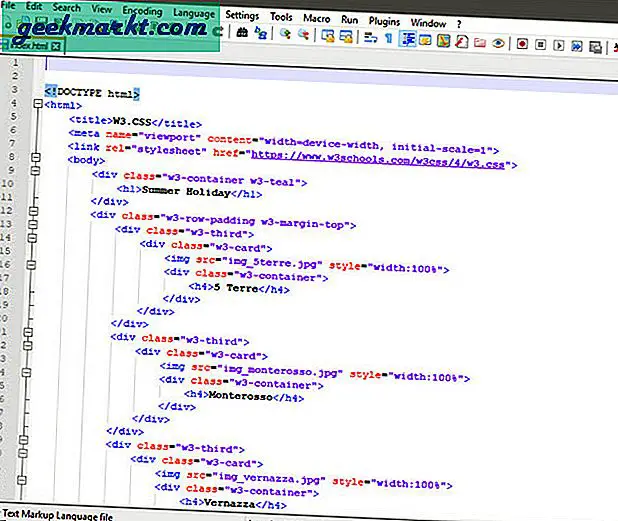Open the Language menu
Viewport: 618px width, 521px height.
(194, 13)
